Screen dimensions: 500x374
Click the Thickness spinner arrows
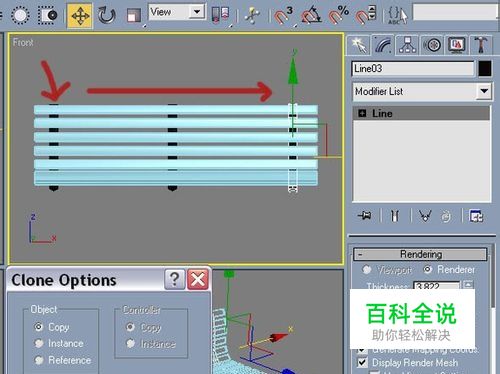pyautogui.click(x=468, y=285)
